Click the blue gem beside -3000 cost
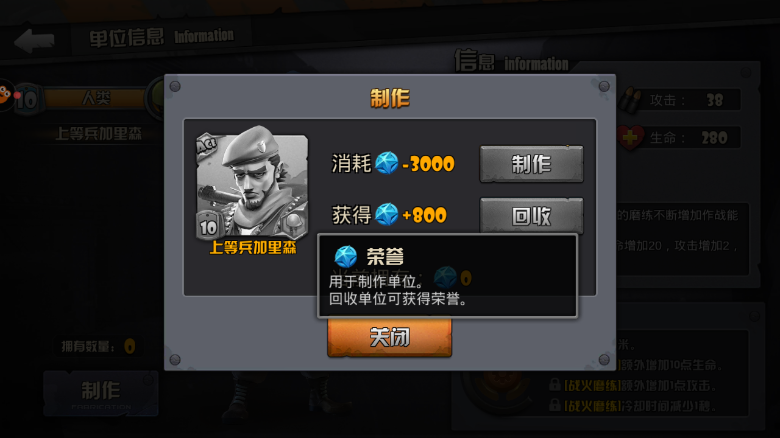780x438 pixels. pyautogui.click(x=387, y=163)
